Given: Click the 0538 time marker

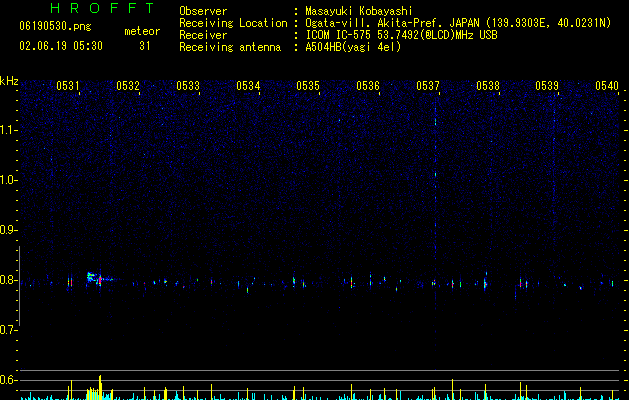Looking at the screenshot, I should tap(488, 86).
